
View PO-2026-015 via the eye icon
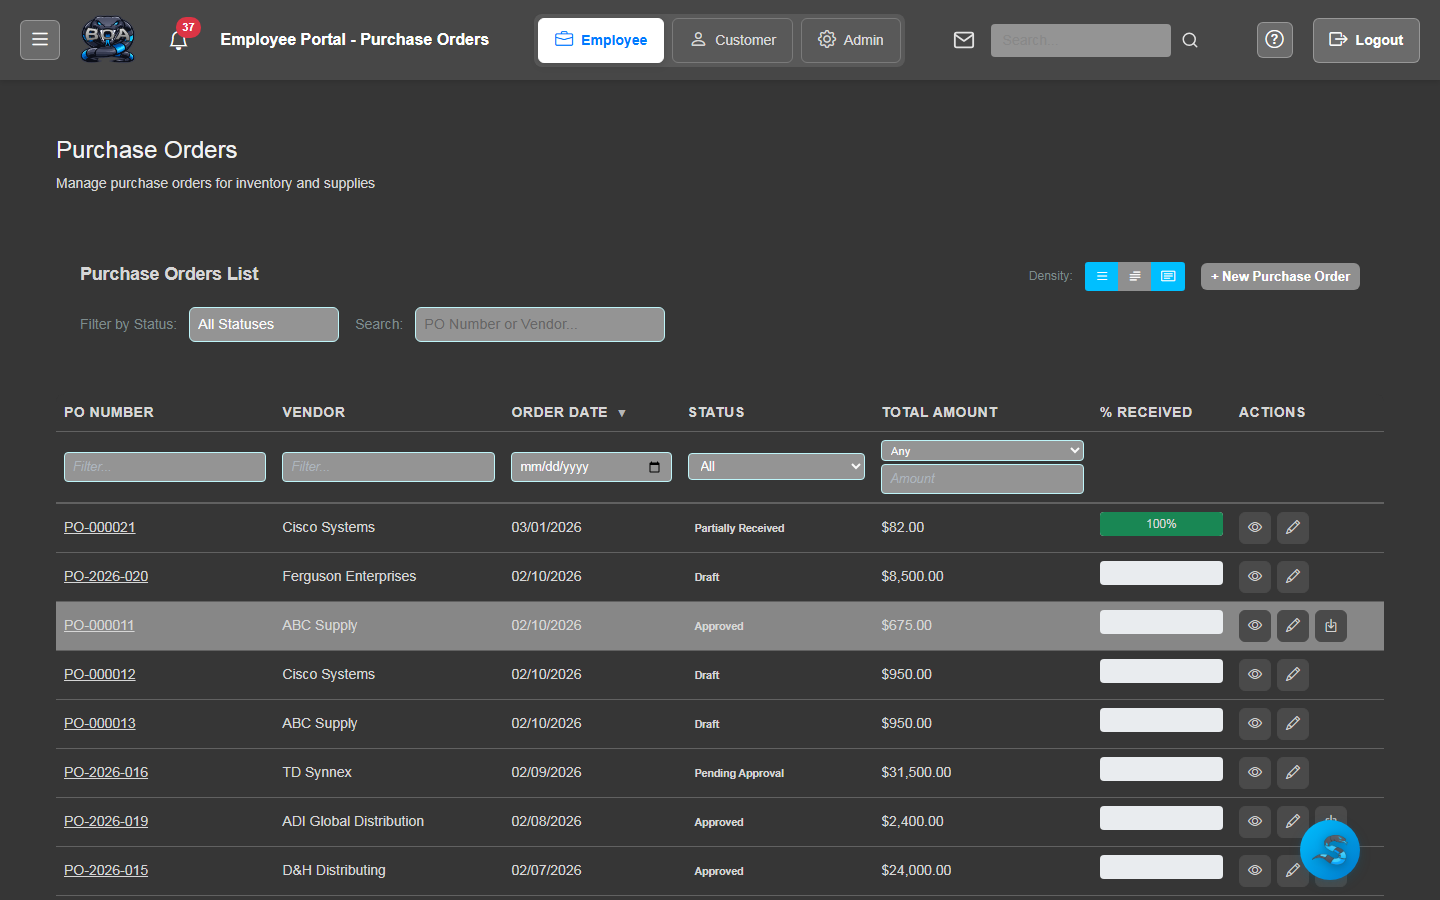click(x=1254, y=870)
